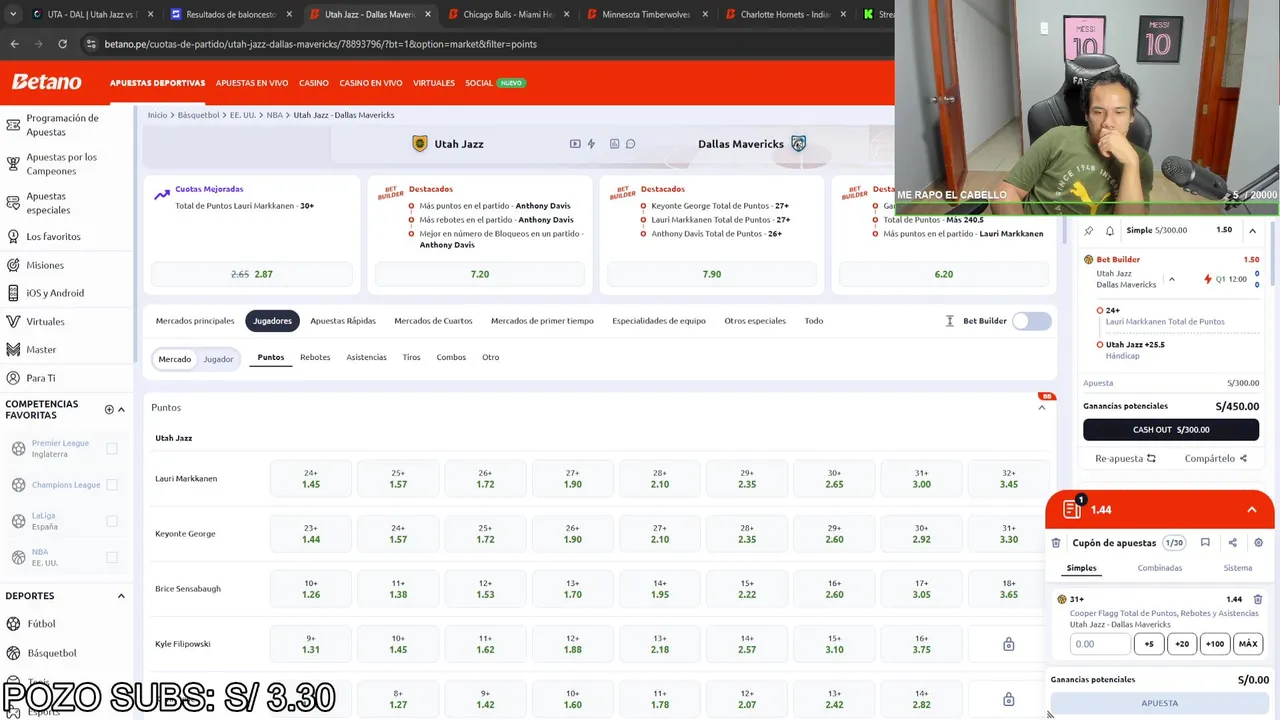Viewport: 1280px width, 720px height.
Task: Select the Básquetbol ball icon in Deportes
Action: coord(13,653)
